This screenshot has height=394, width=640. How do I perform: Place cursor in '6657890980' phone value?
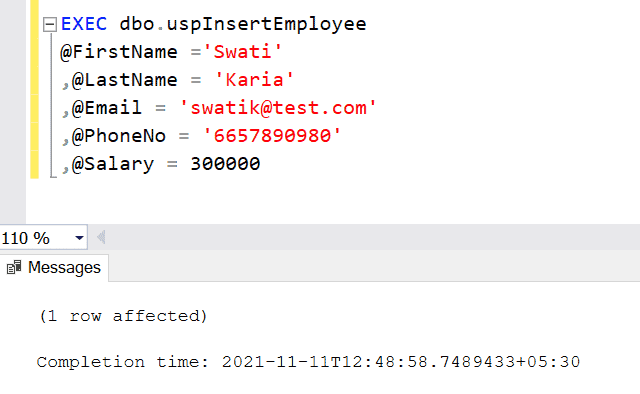pos(272,136)
